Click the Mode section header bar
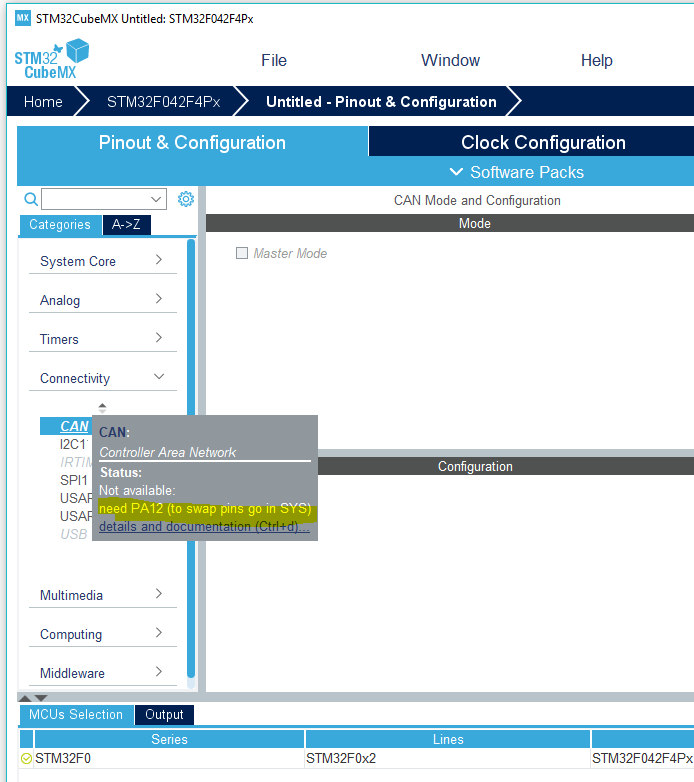Screen dimensions: 694x782 (450, 223)
